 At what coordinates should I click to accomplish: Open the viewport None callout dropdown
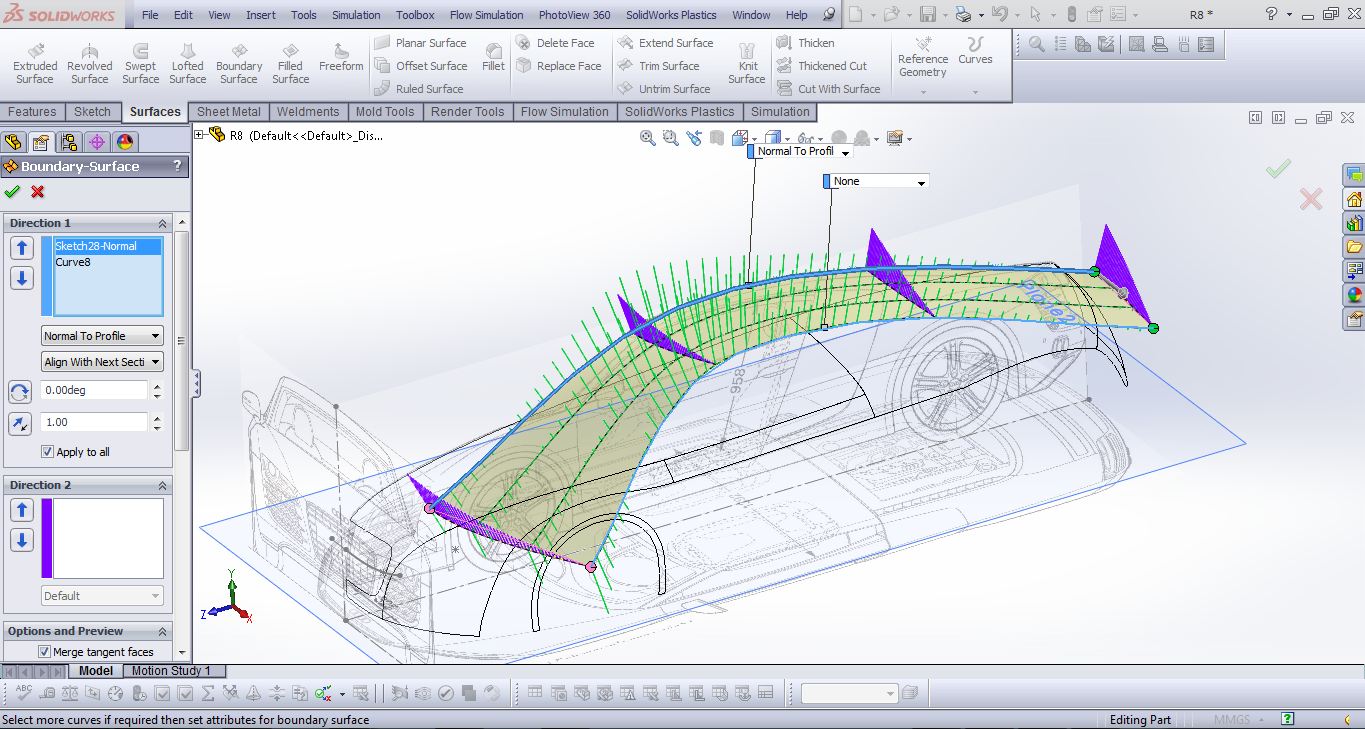tap(921, 182)
